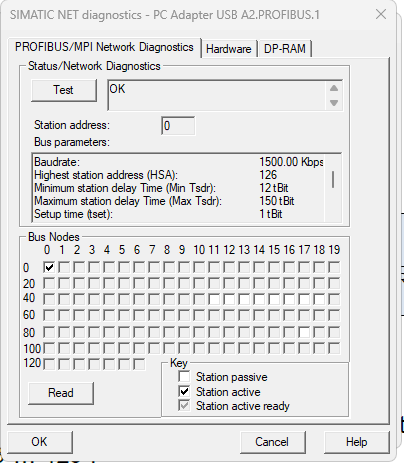Open Help for this dialog
This screenshot has width=404, height=464.
pos(356,442)
